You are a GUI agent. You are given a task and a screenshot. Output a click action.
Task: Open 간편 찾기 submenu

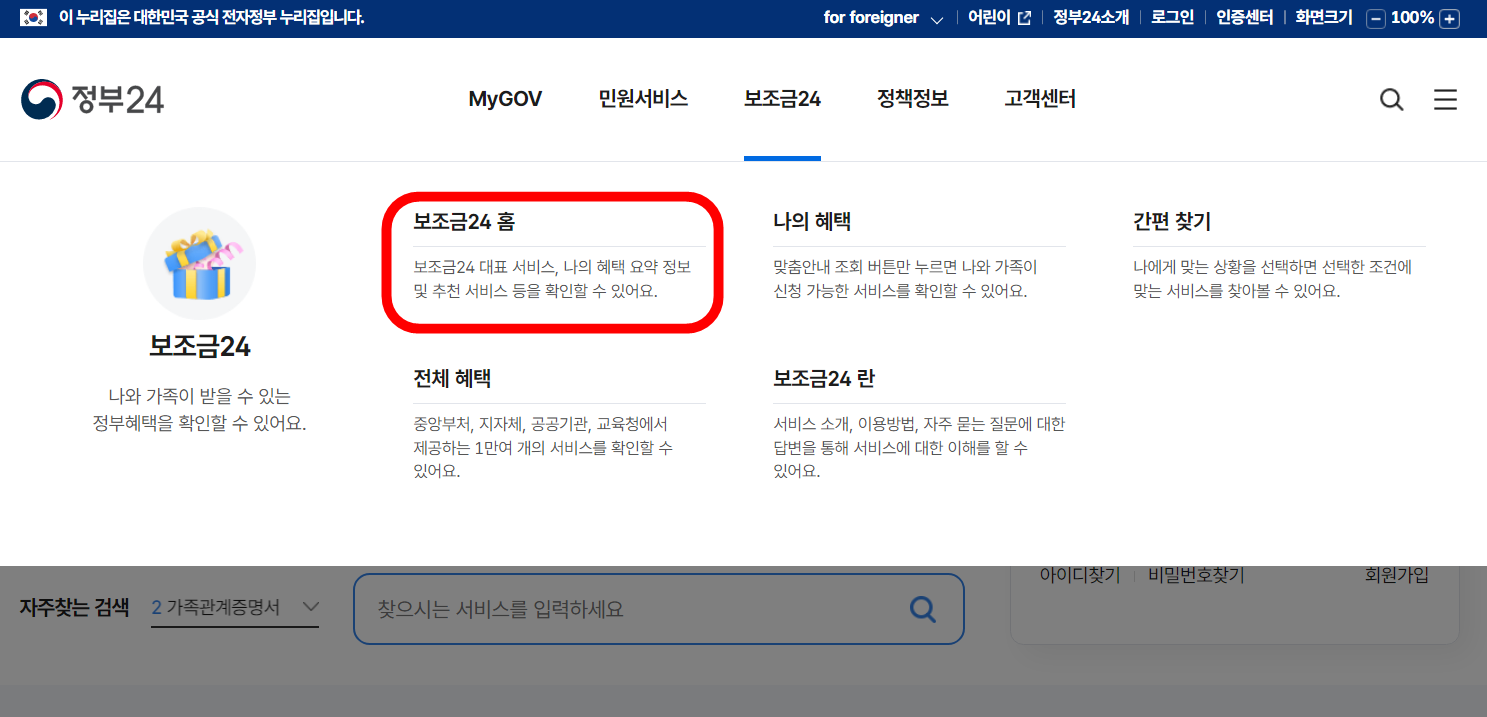coord(1172,222)
